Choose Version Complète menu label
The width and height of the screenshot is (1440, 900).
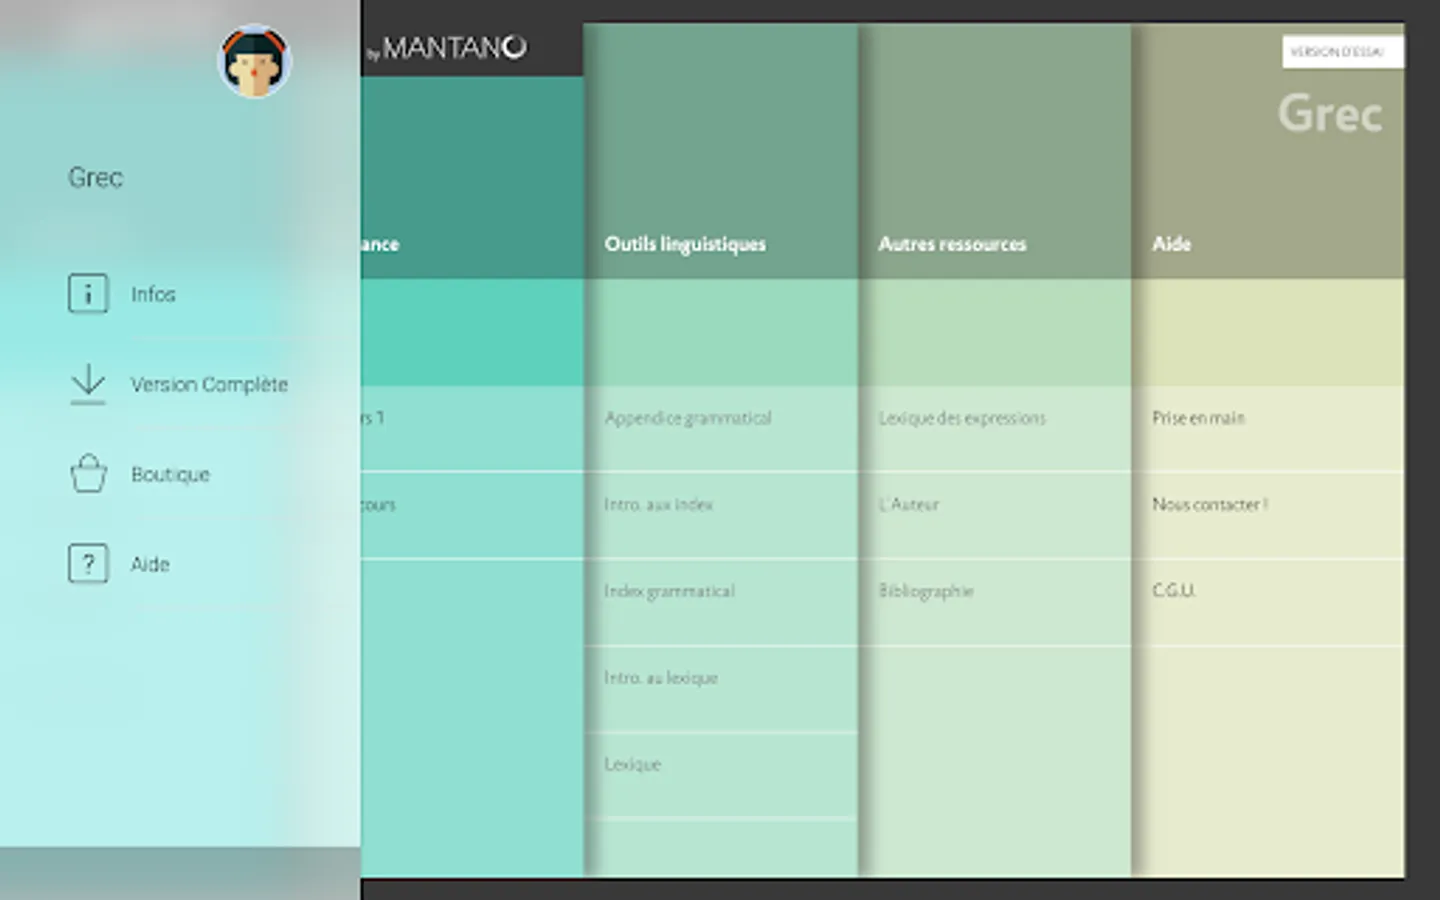pos(209,384)
